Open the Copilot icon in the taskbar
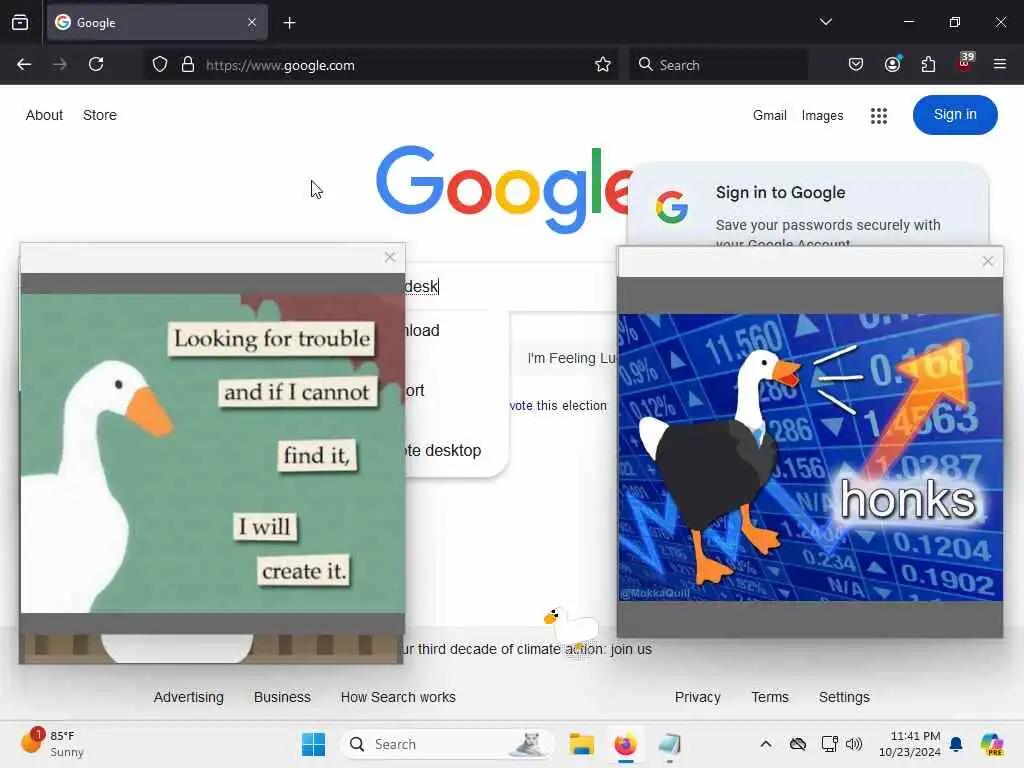This screenshot has height=768, width=1024. tap(992, 744)
